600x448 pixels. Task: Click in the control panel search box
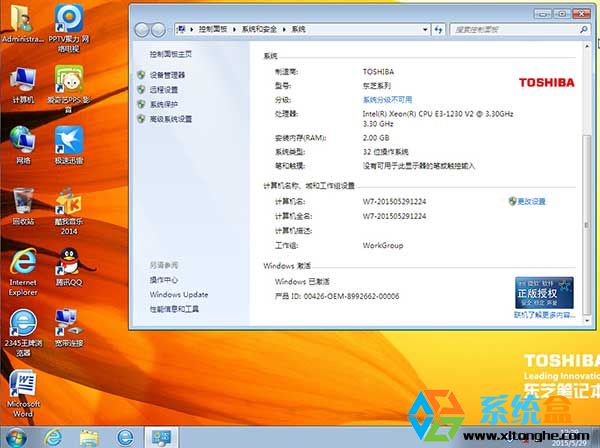(x=514, y=29)
